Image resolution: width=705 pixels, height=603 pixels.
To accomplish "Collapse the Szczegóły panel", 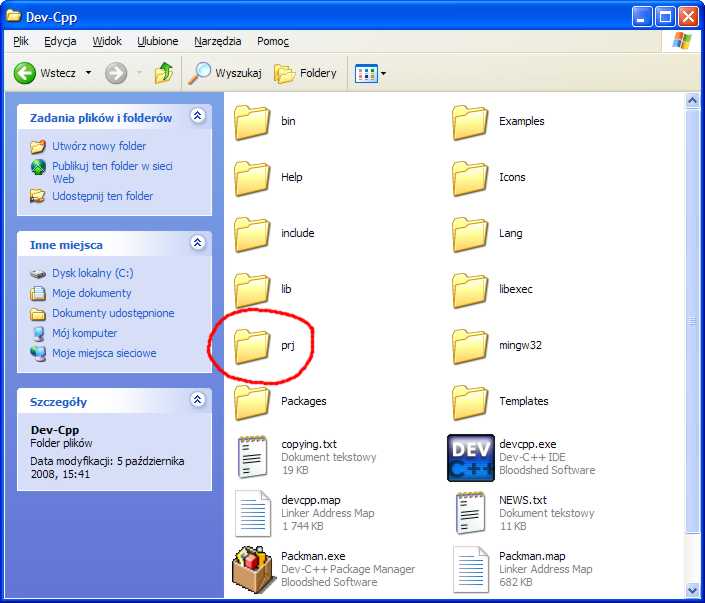I will tap(197, 401).
